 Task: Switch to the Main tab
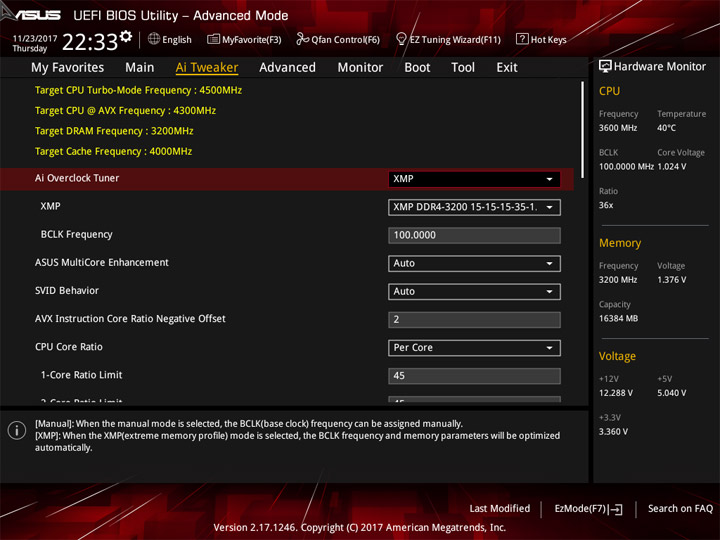pos(140,68)
